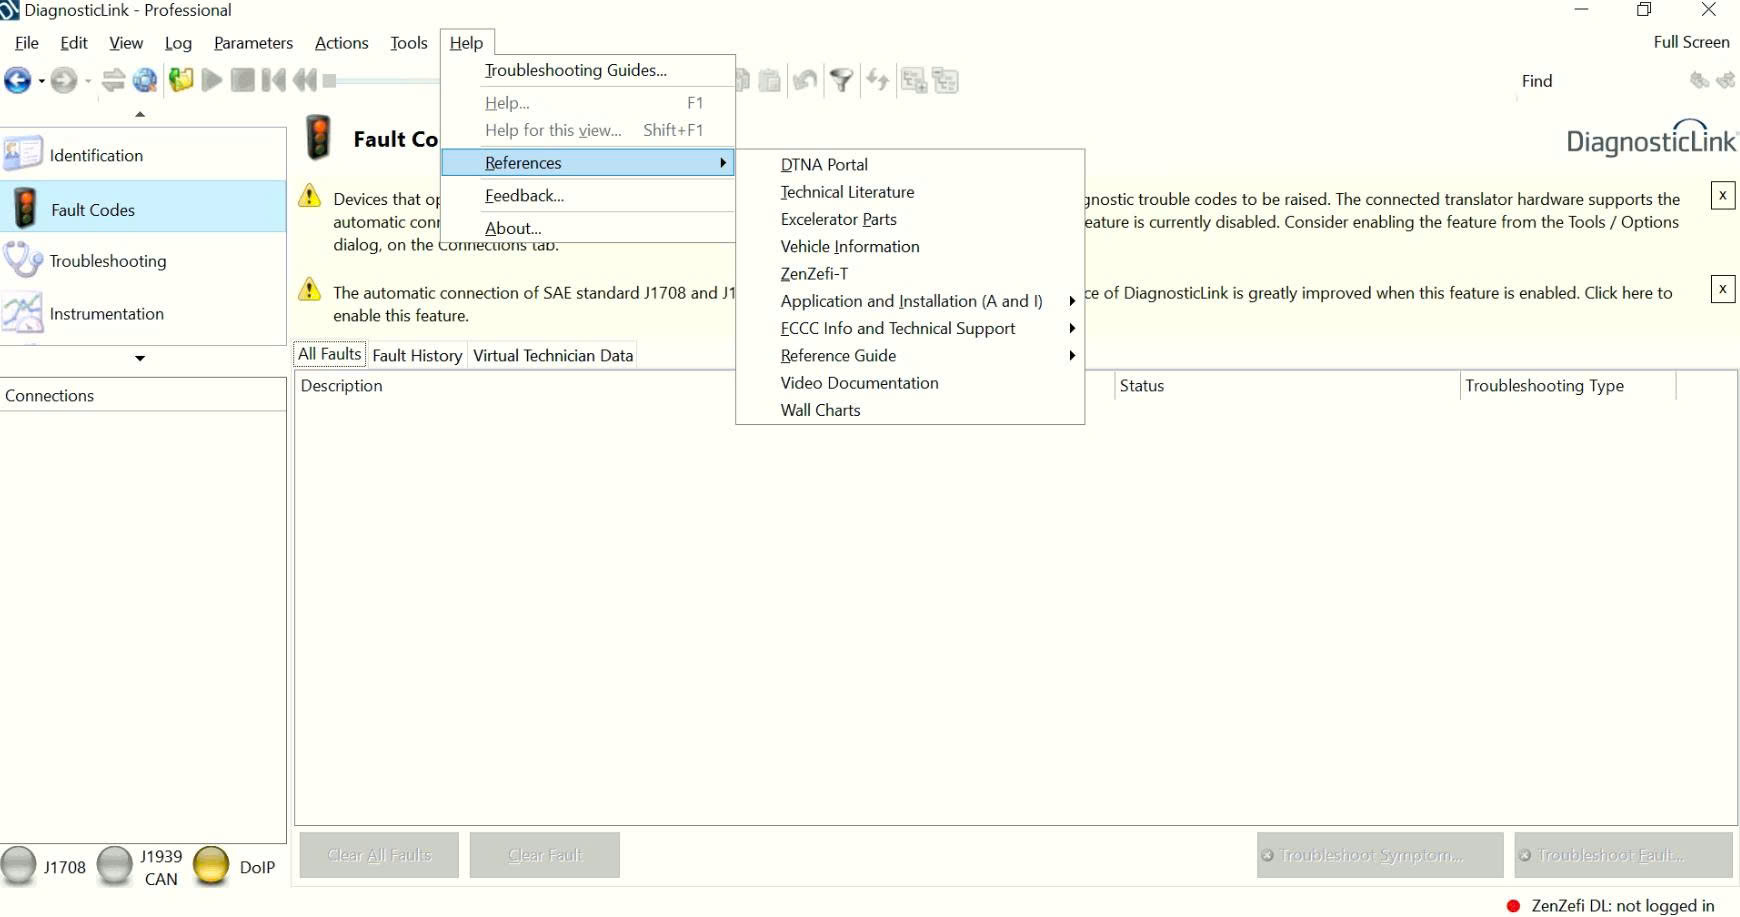This screenshot has width=1740, height=917.
Task: Open DTNA Portal reference
Action: coord(910,164)
